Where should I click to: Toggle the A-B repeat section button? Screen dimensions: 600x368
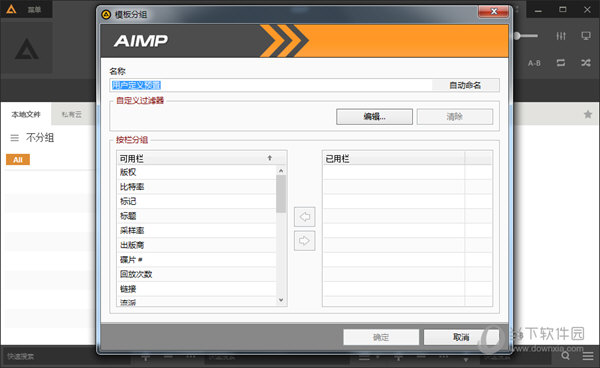[534, 63]
